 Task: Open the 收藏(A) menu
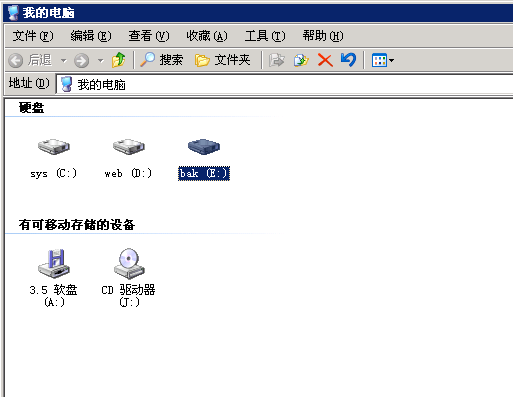(207, 36)
